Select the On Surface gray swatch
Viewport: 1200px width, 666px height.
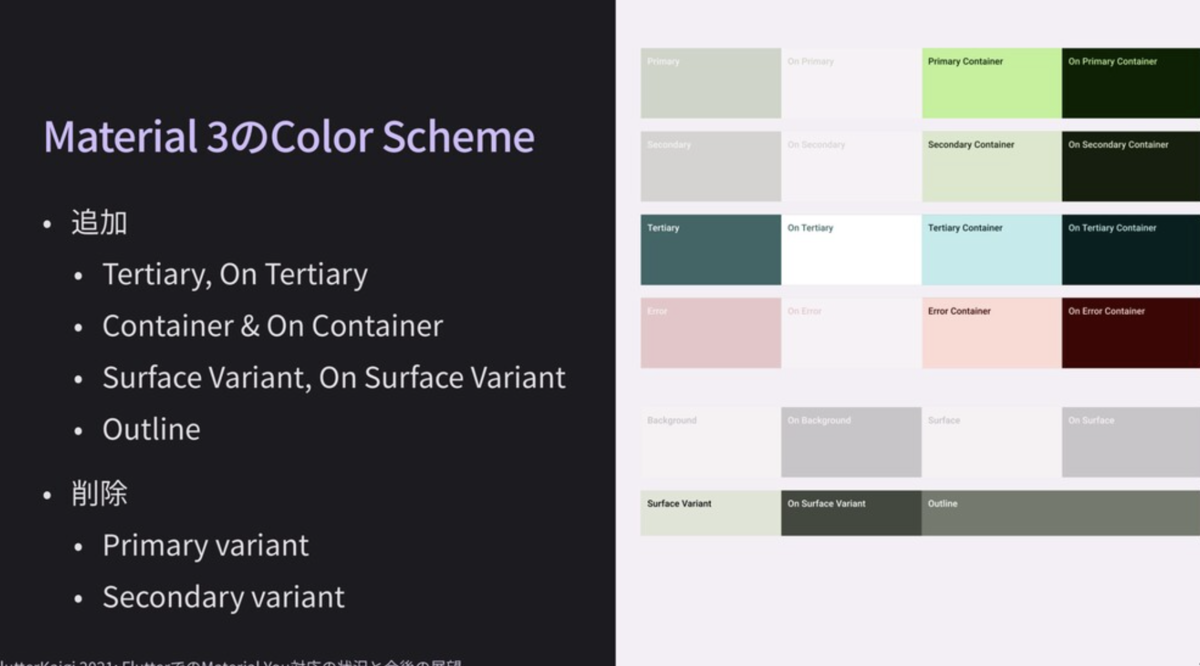pos(1131,442)
